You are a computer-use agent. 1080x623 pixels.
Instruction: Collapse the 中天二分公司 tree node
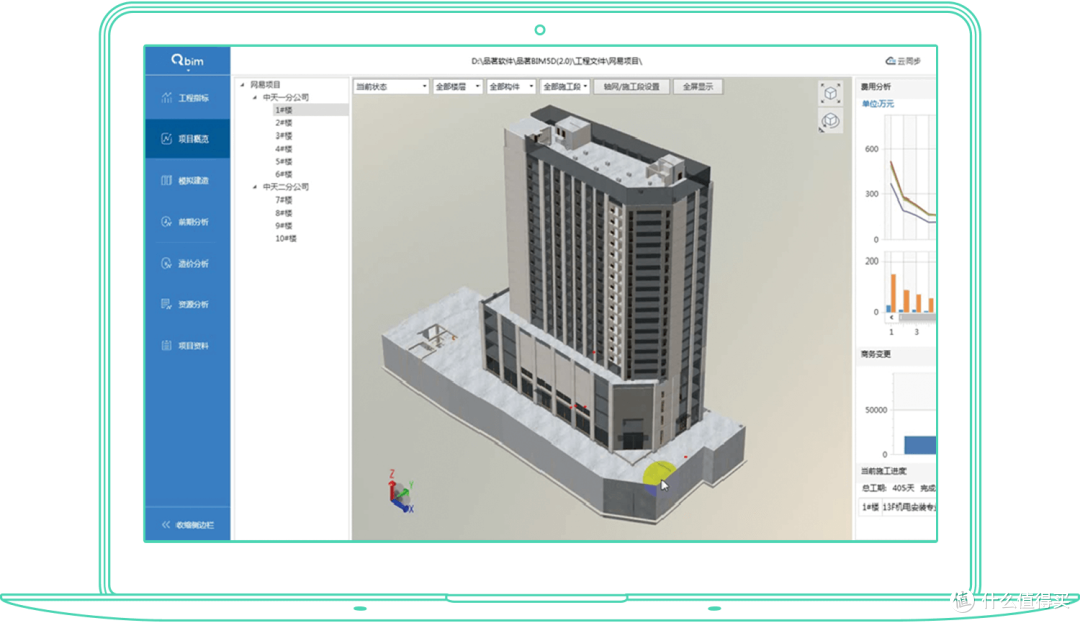pos(255,187)
